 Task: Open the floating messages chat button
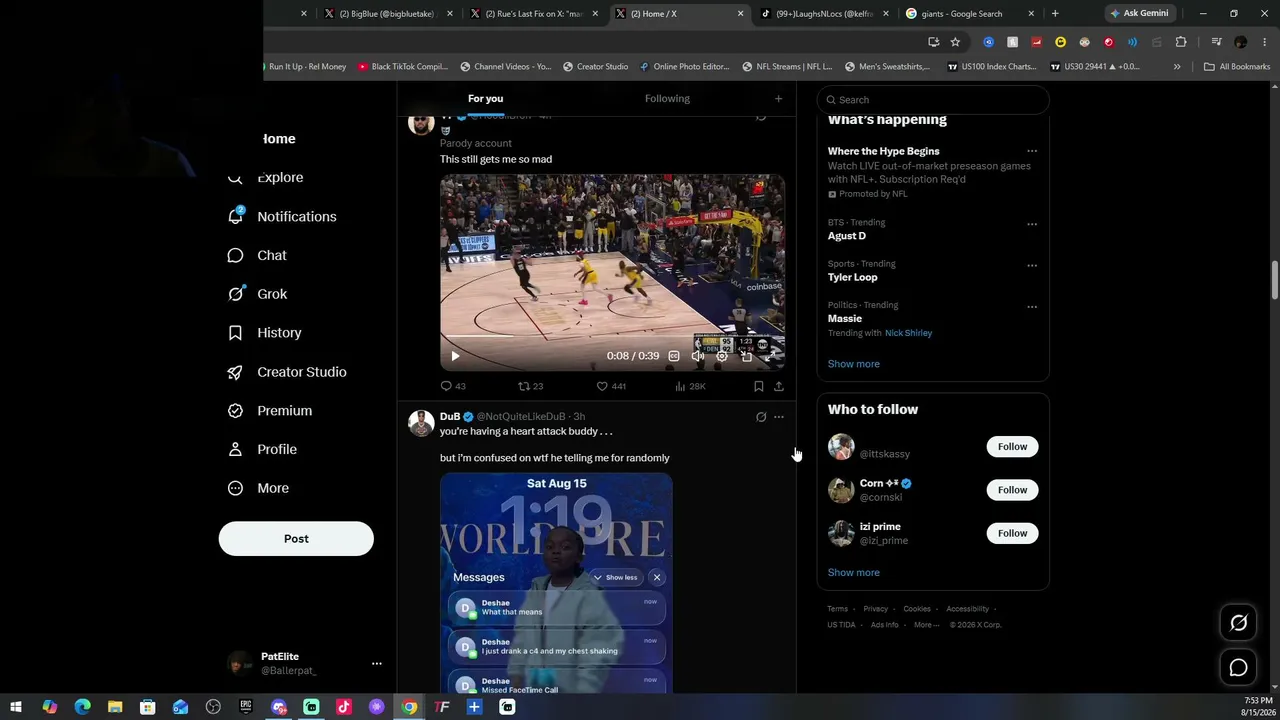[1238, 667]
